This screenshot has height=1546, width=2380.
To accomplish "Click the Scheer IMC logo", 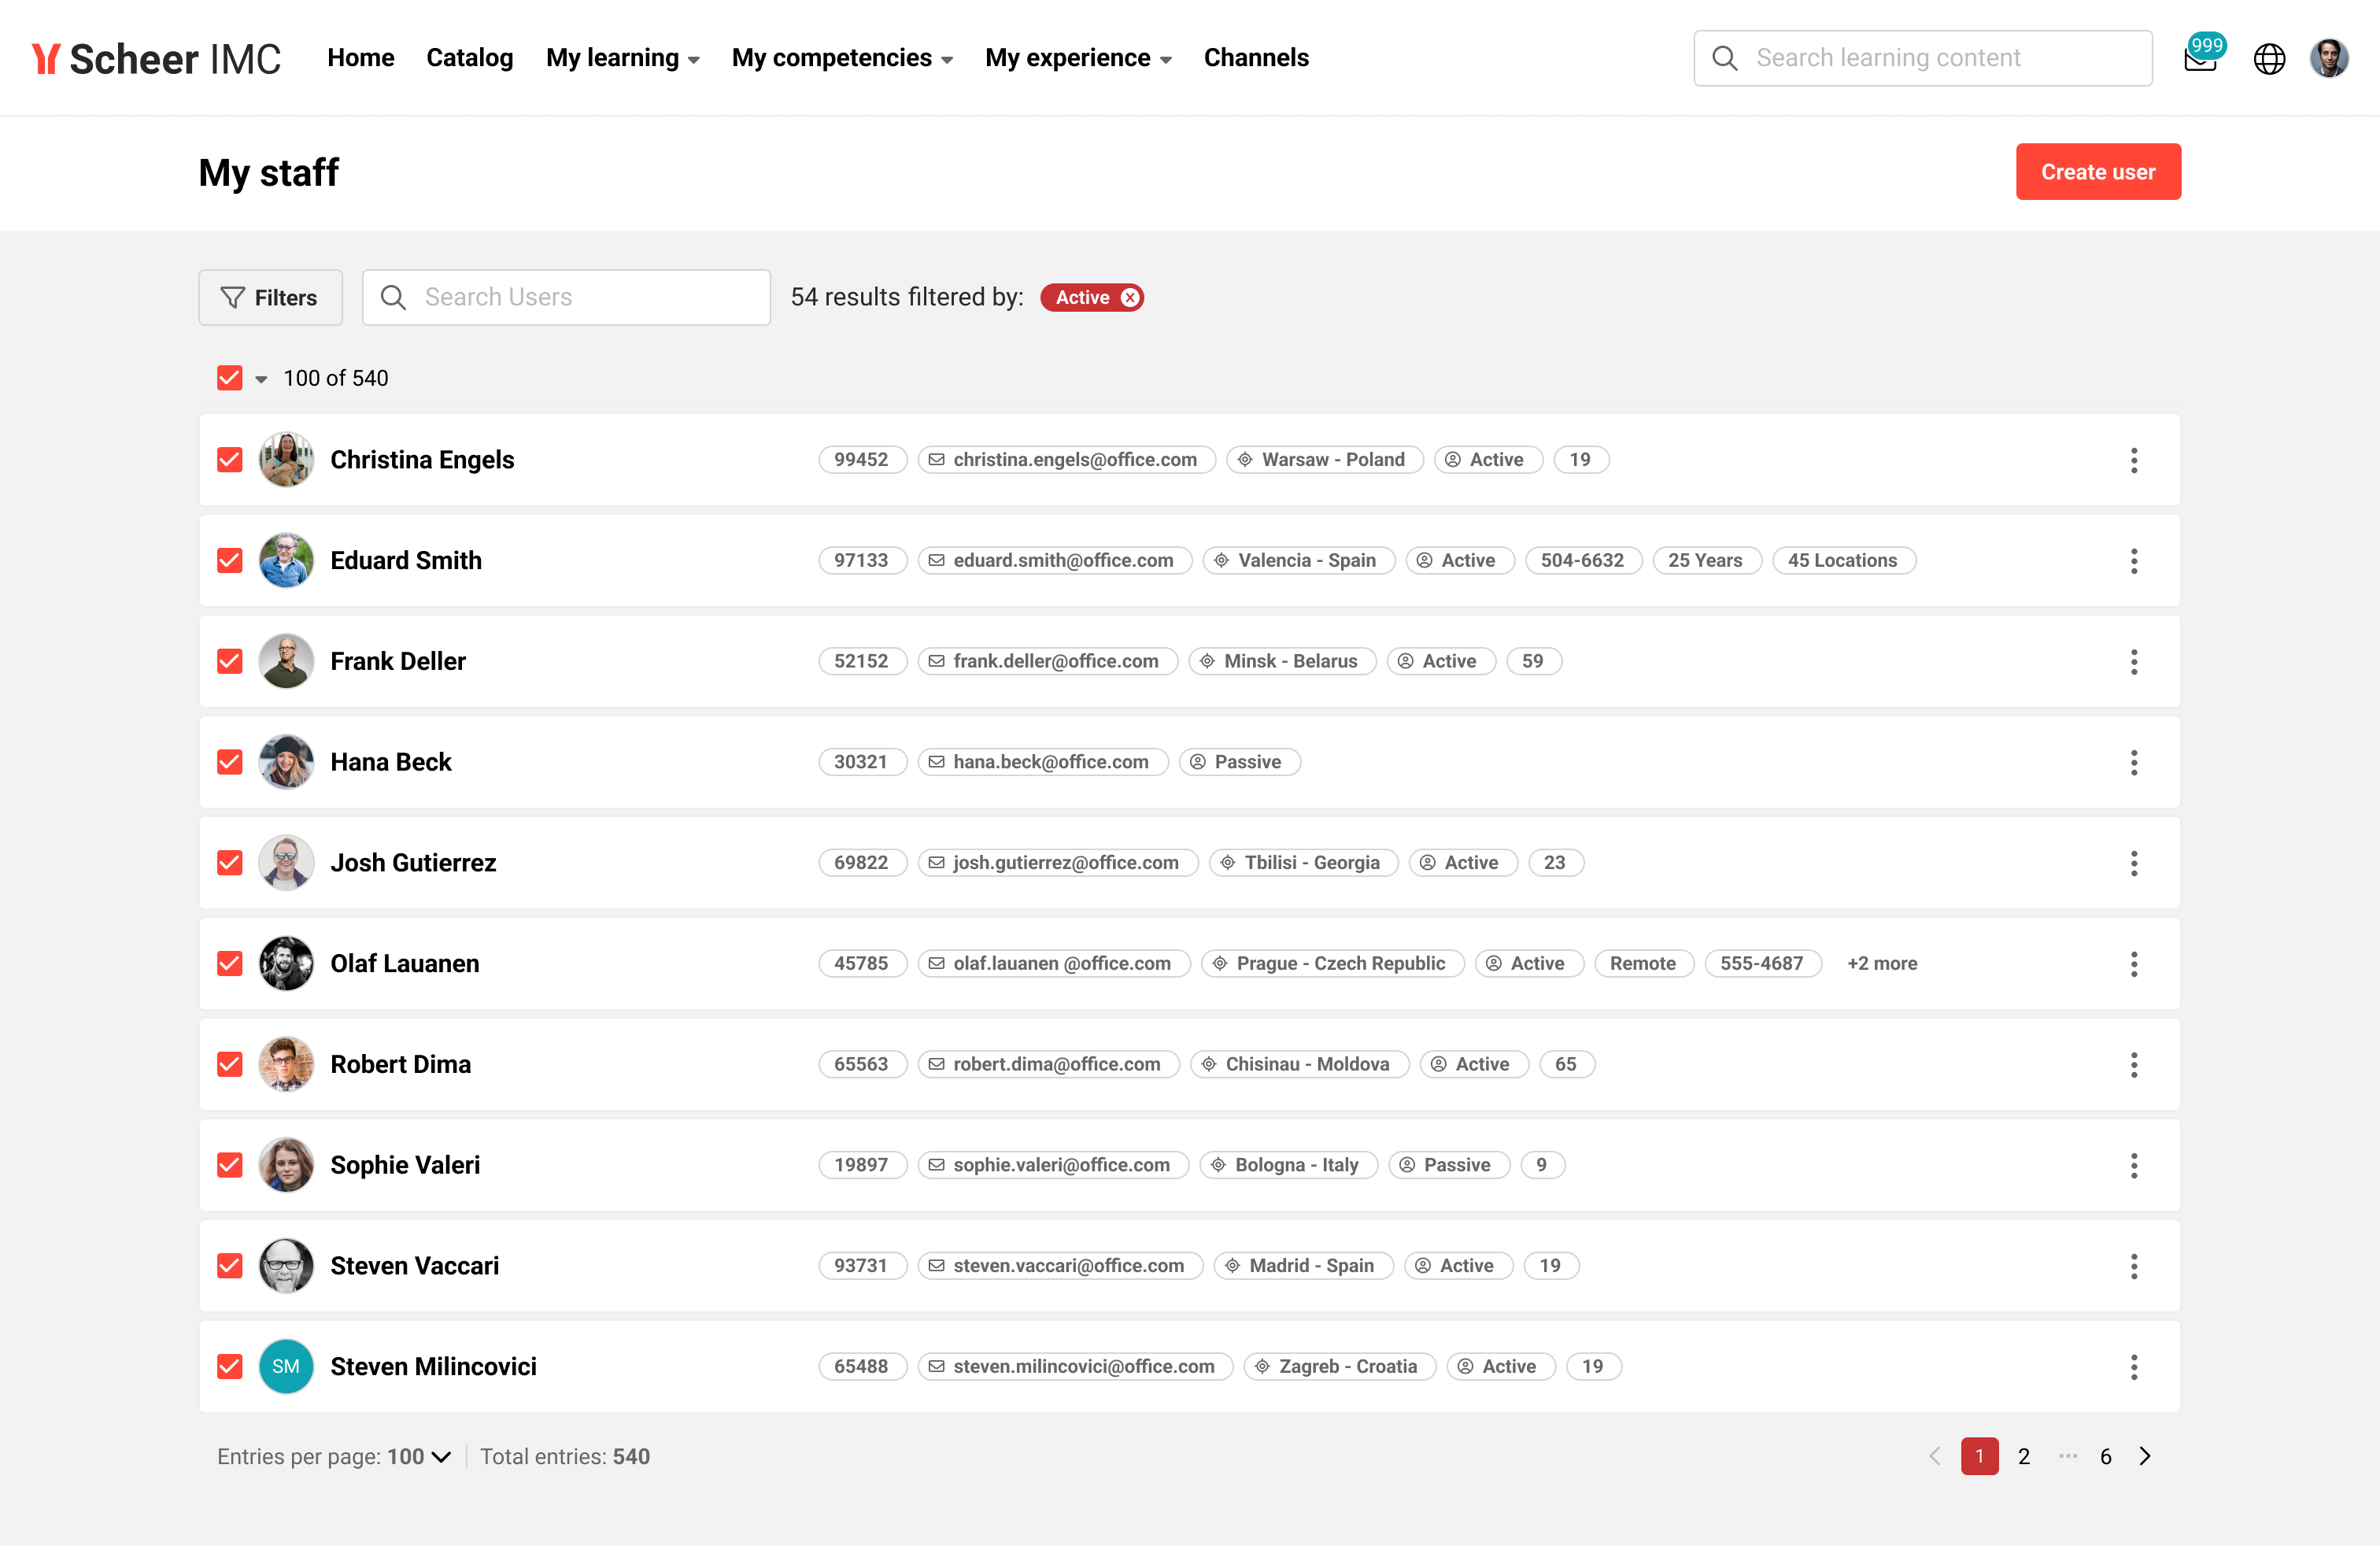I will [156, 58].
